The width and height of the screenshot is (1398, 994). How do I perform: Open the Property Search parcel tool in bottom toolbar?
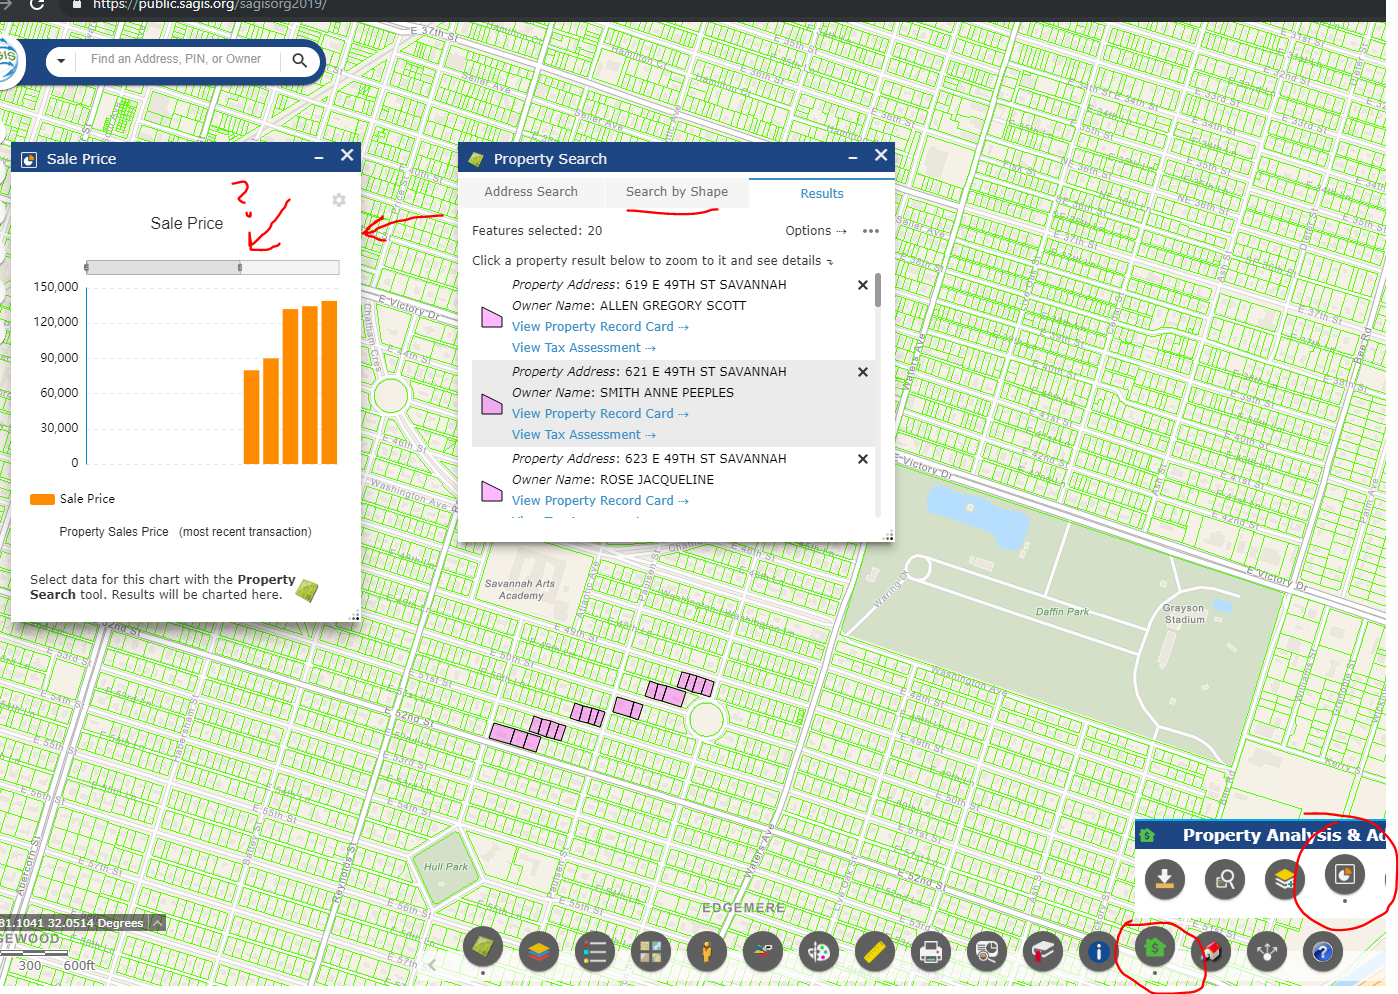pos(483,947)
